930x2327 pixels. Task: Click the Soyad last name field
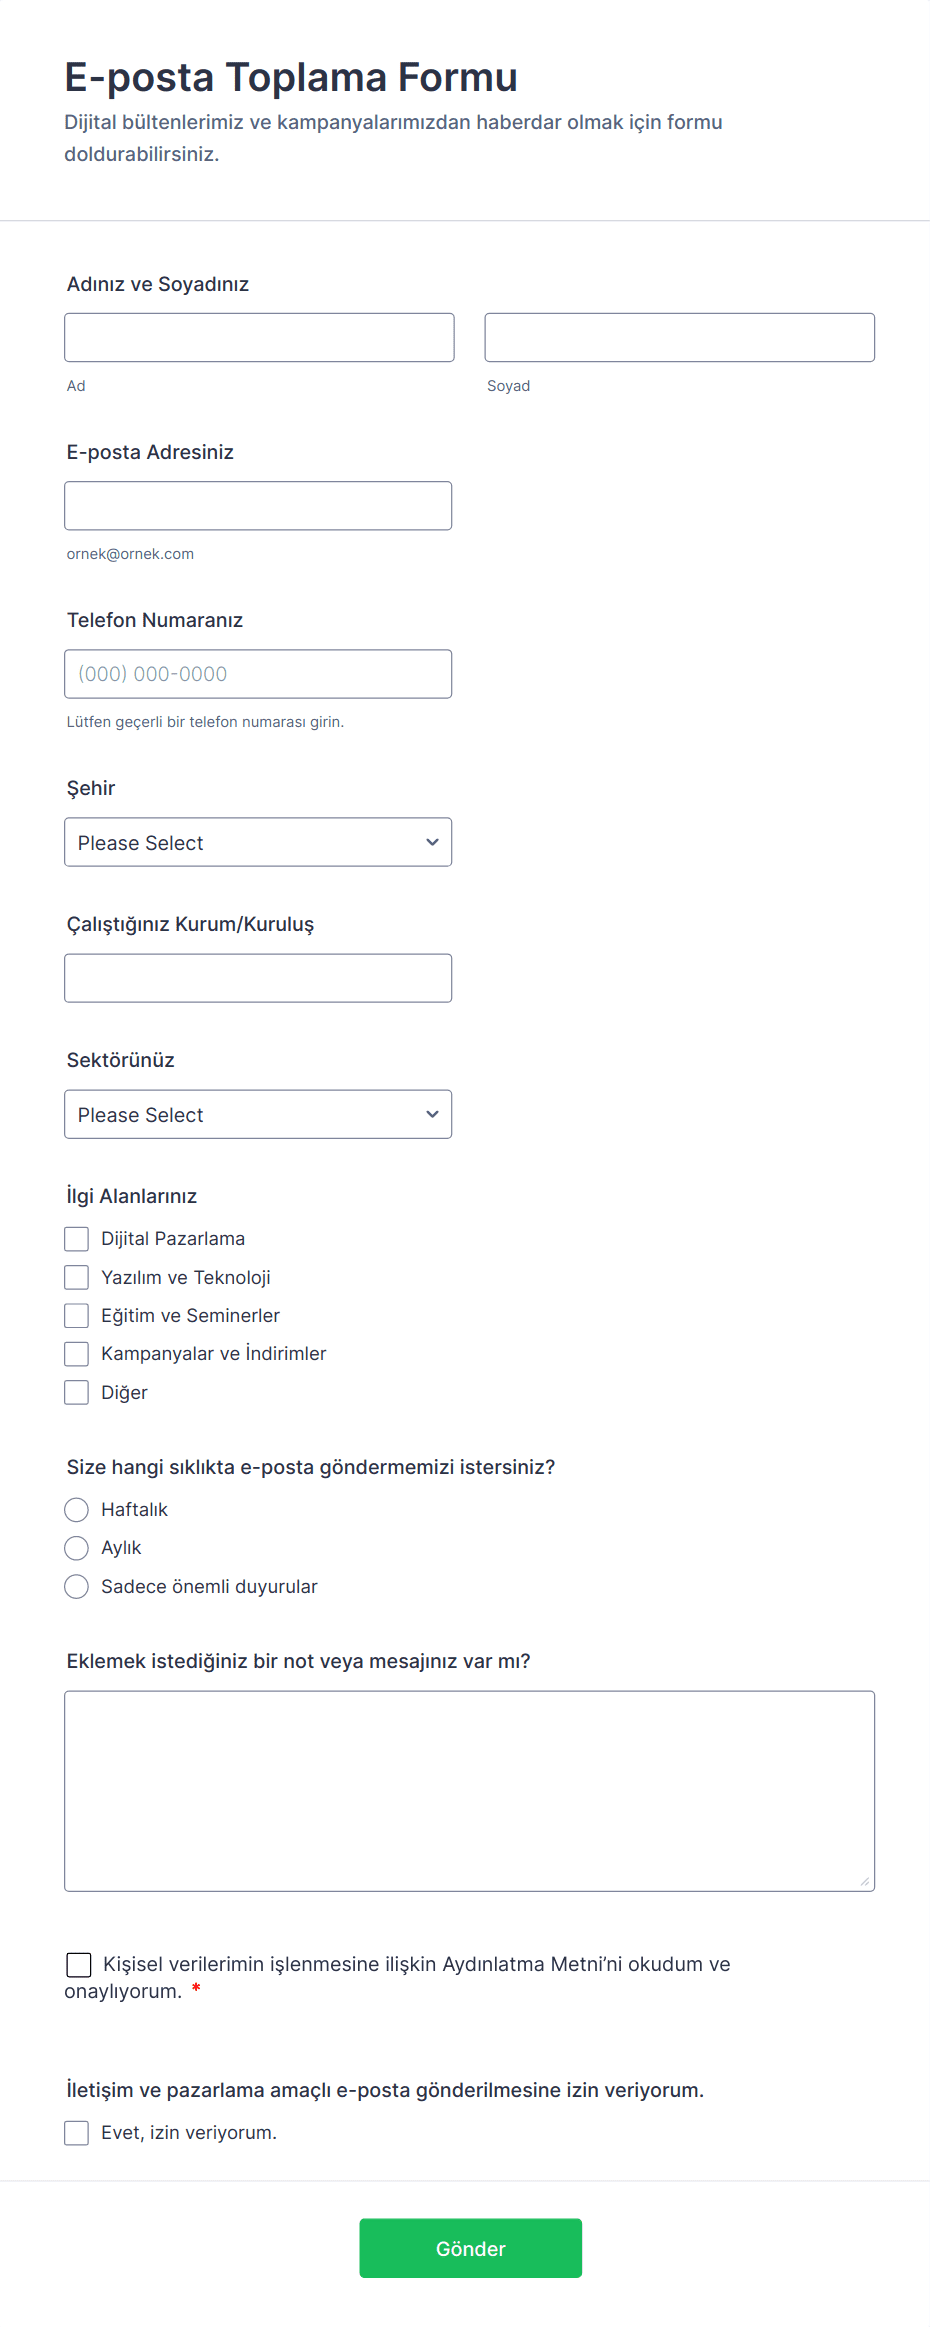pyautogui.click(x=679, y=337)
